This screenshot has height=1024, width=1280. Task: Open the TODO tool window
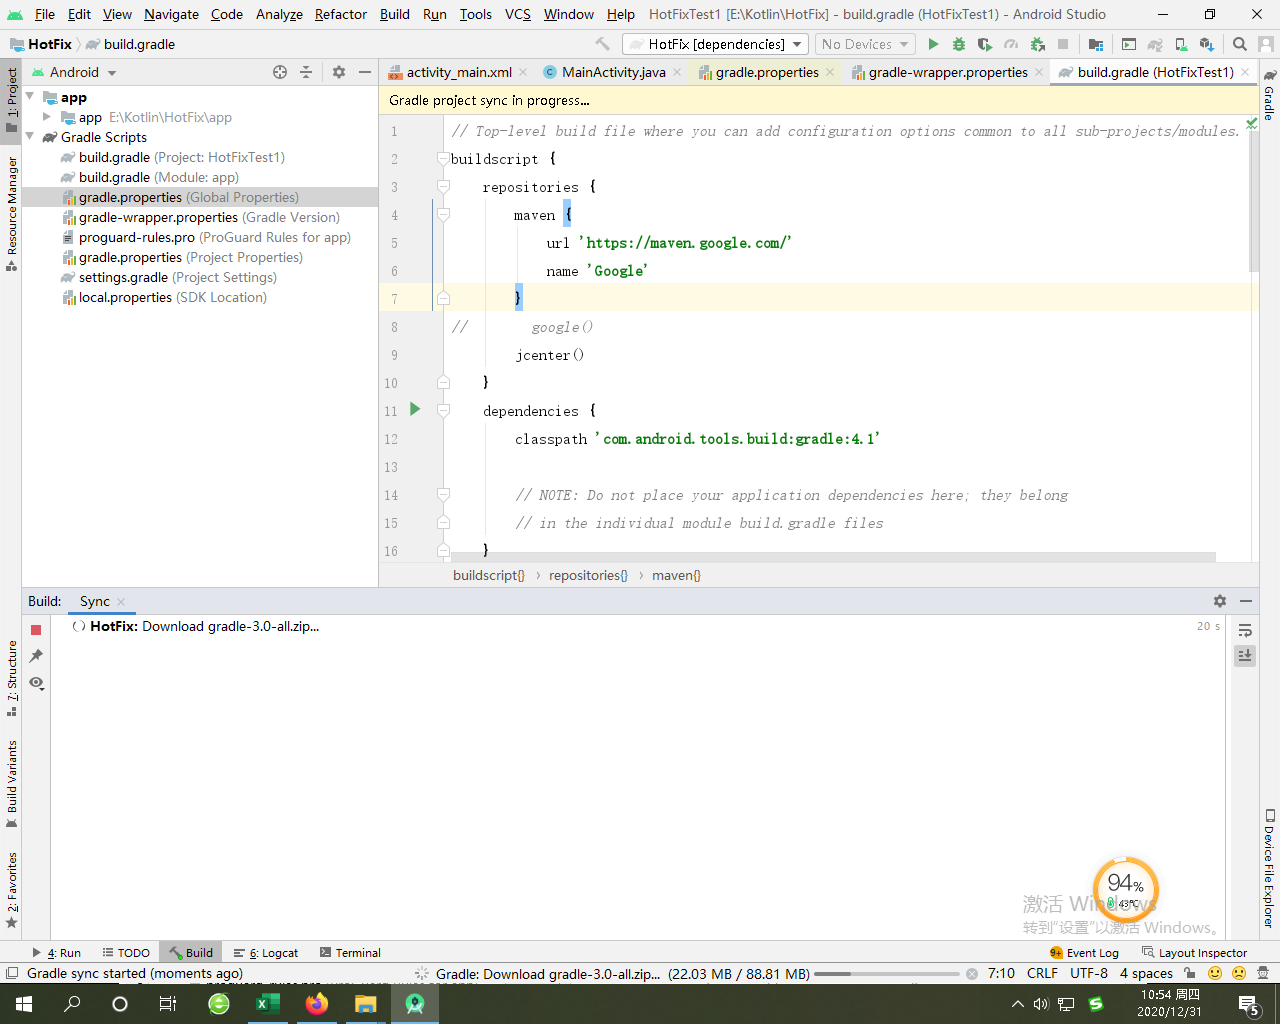point(126,953)
